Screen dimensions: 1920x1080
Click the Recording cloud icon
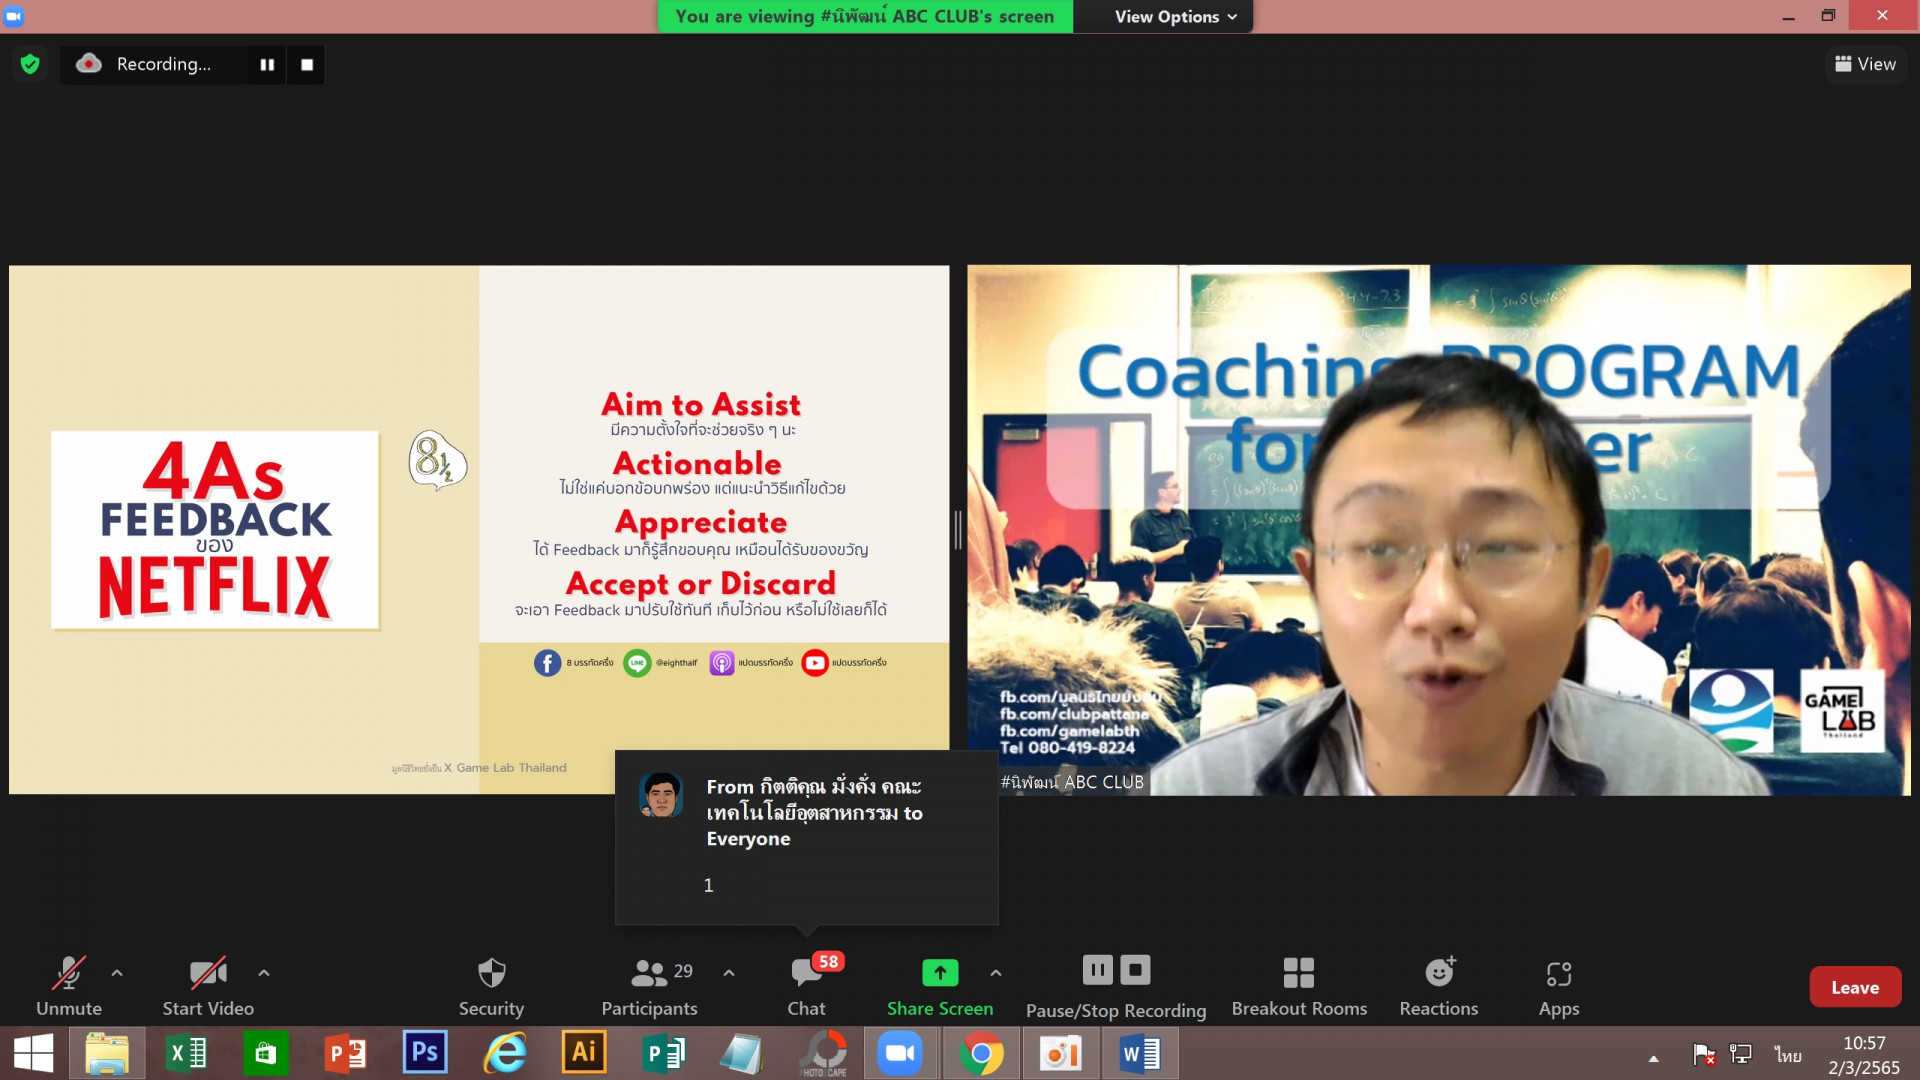pos(89,64)
